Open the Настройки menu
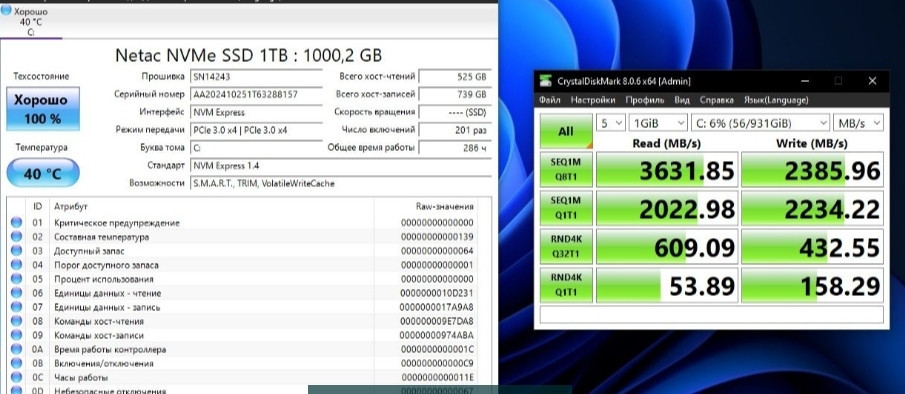 (x=593, y=100)
